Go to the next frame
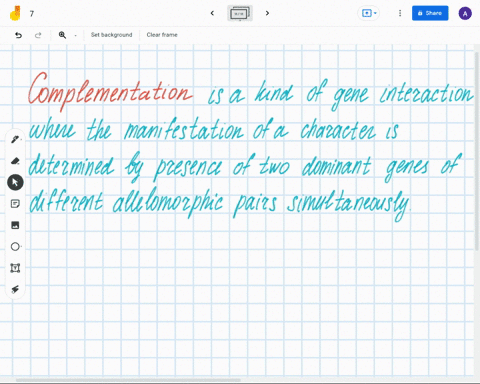Screen dimensions: 480x384 pyautogui.click(x=267, y=13)
